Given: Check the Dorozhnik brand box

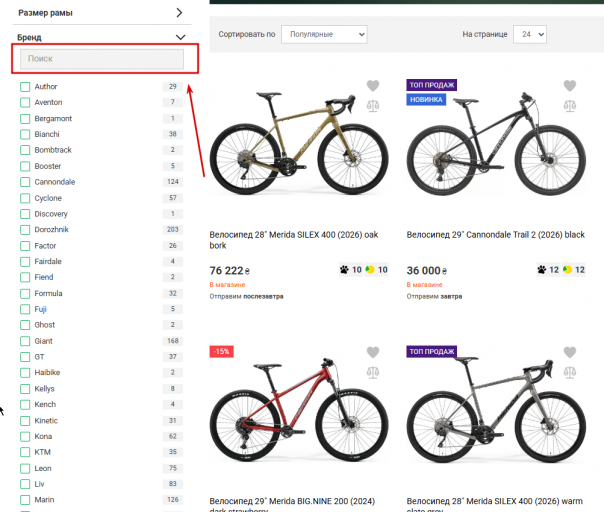Looking at the screenshot, I should click(x=25, y=230).
